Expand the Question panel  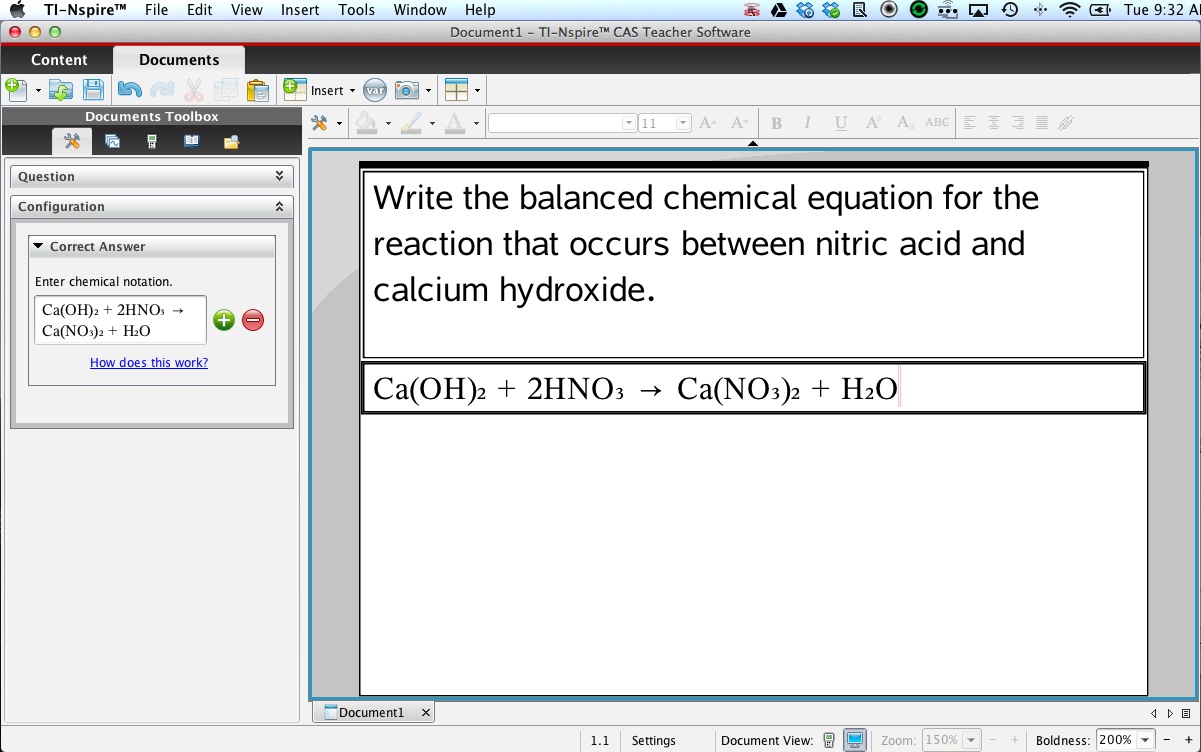pyautogui.click(x=279, y=176)
